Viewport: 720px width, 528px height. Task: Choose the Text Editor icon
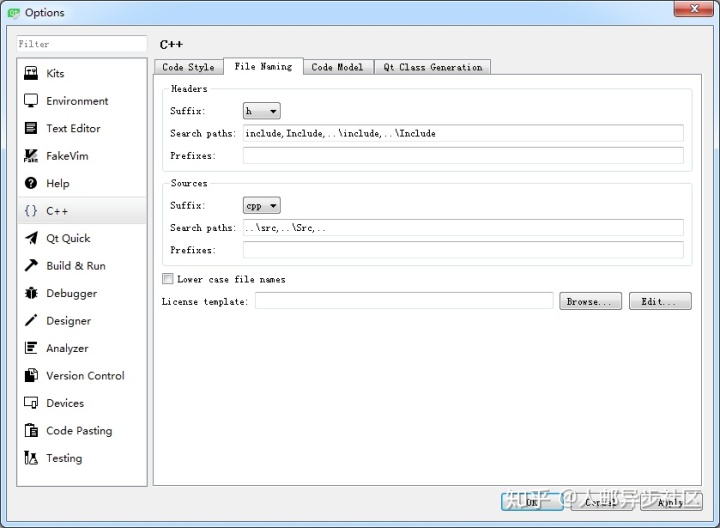coord(31,128)
